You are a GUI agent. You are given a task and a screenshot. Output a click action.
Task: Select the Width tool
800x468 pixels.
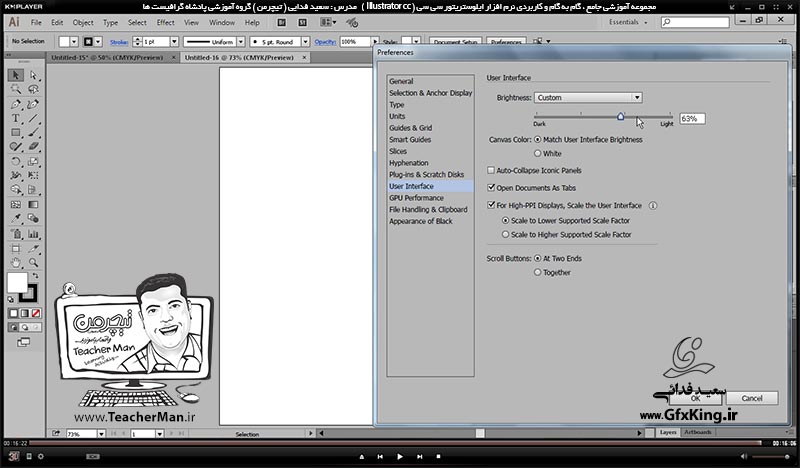(x=16, y=176)
